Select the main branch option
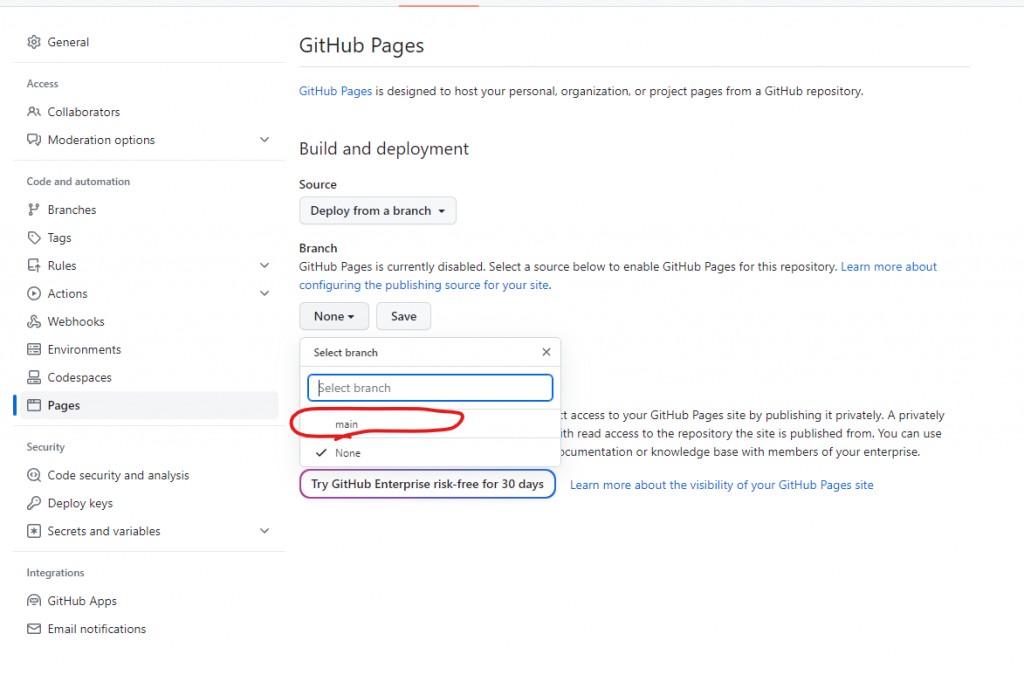Screen dimensions: 1024x675 click(x=430, y=424)
